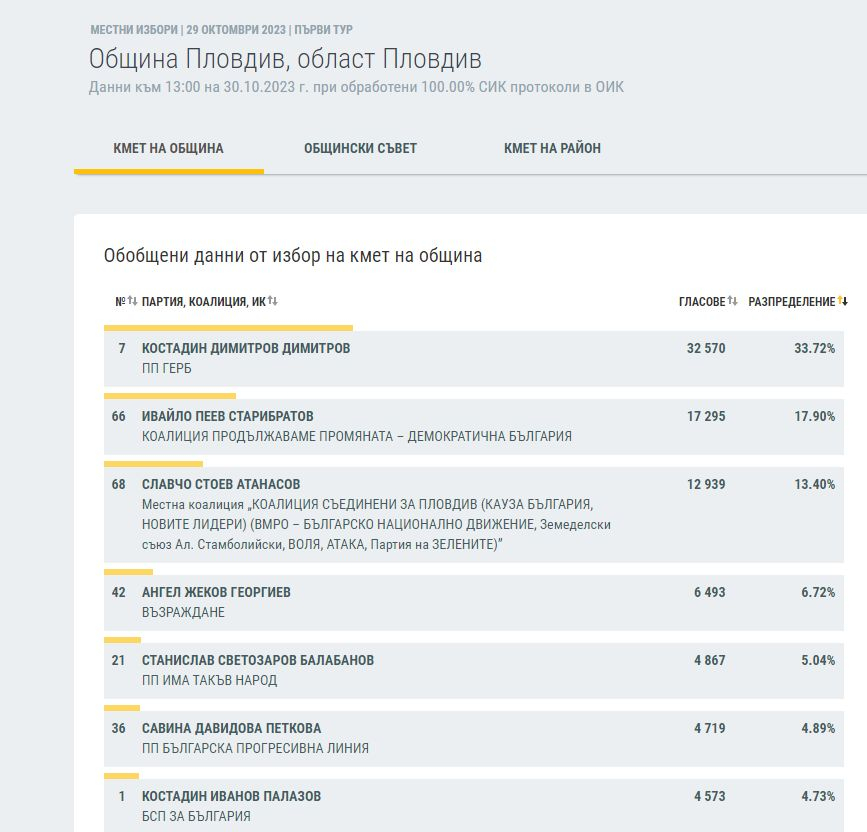Viewport: 867px width, 832px height.
Task: Click ballot number 66 in Старибратов row
Action: (x=118, y=416)
